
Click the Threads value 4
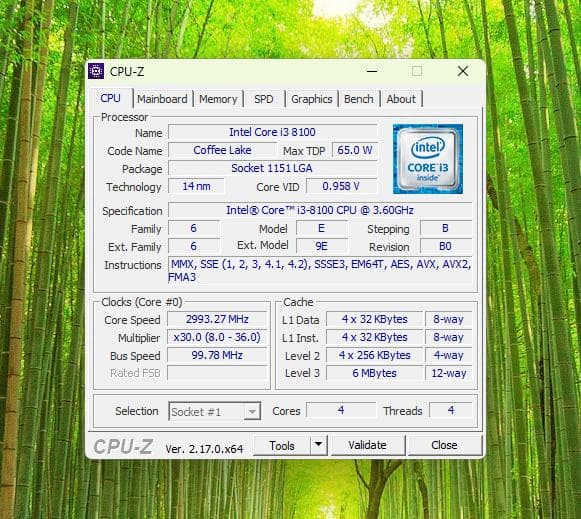[451, 410]
